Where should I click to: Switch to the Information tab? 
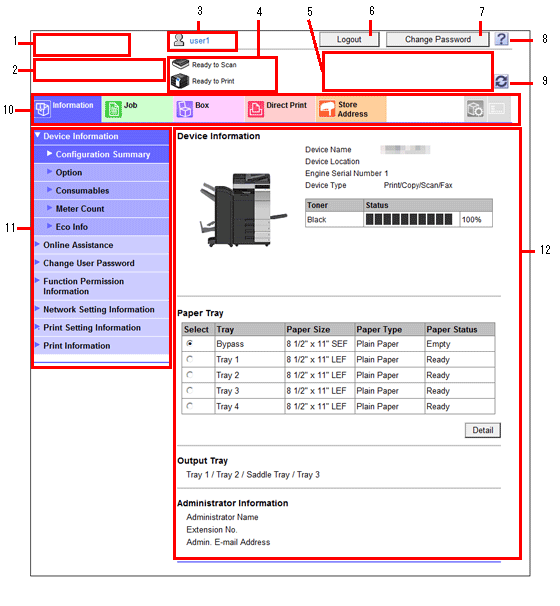(67, 109)
